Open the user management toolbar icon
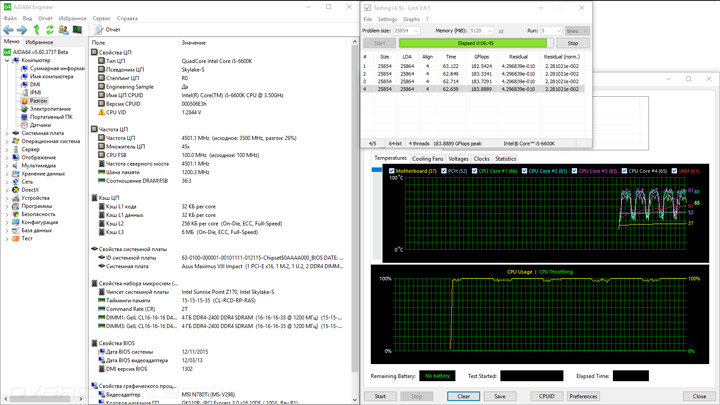 63,30
